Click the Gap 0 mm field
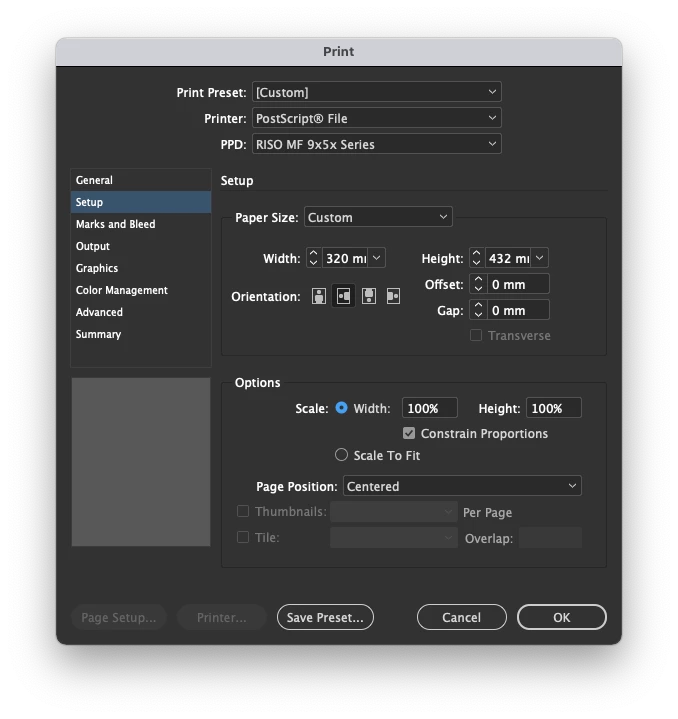Screen dimensions: 678x719 pyautogui.click(x=518, y=310)
